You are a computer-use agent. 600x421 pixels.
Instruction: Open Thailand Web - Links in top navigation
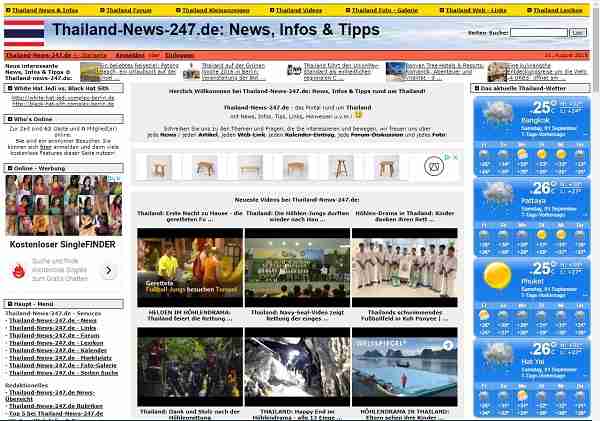point(476,10)
